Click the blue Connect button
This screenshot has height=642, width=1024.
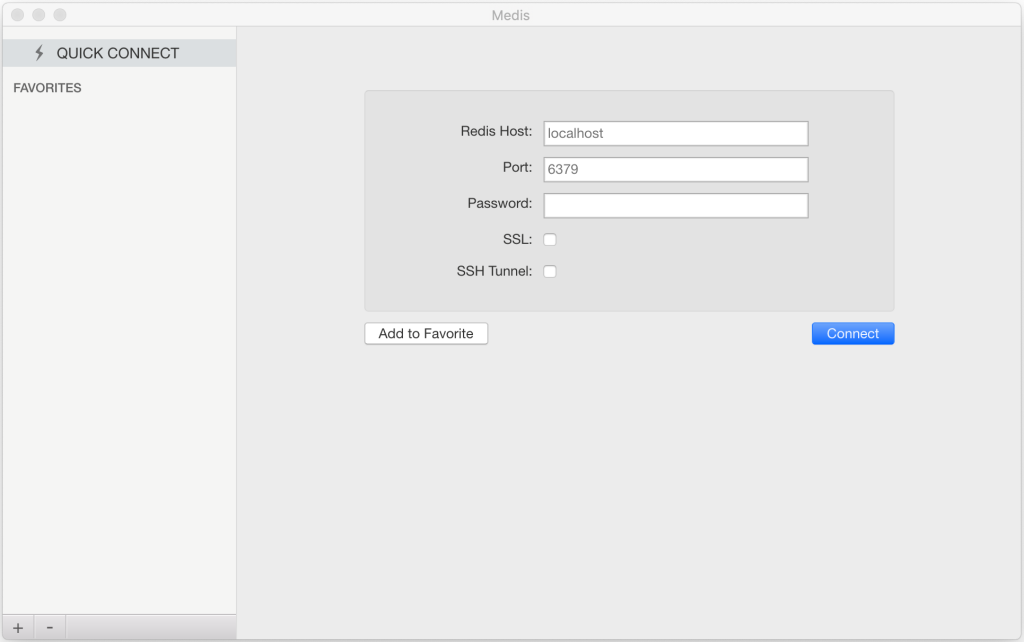[853, 334]
